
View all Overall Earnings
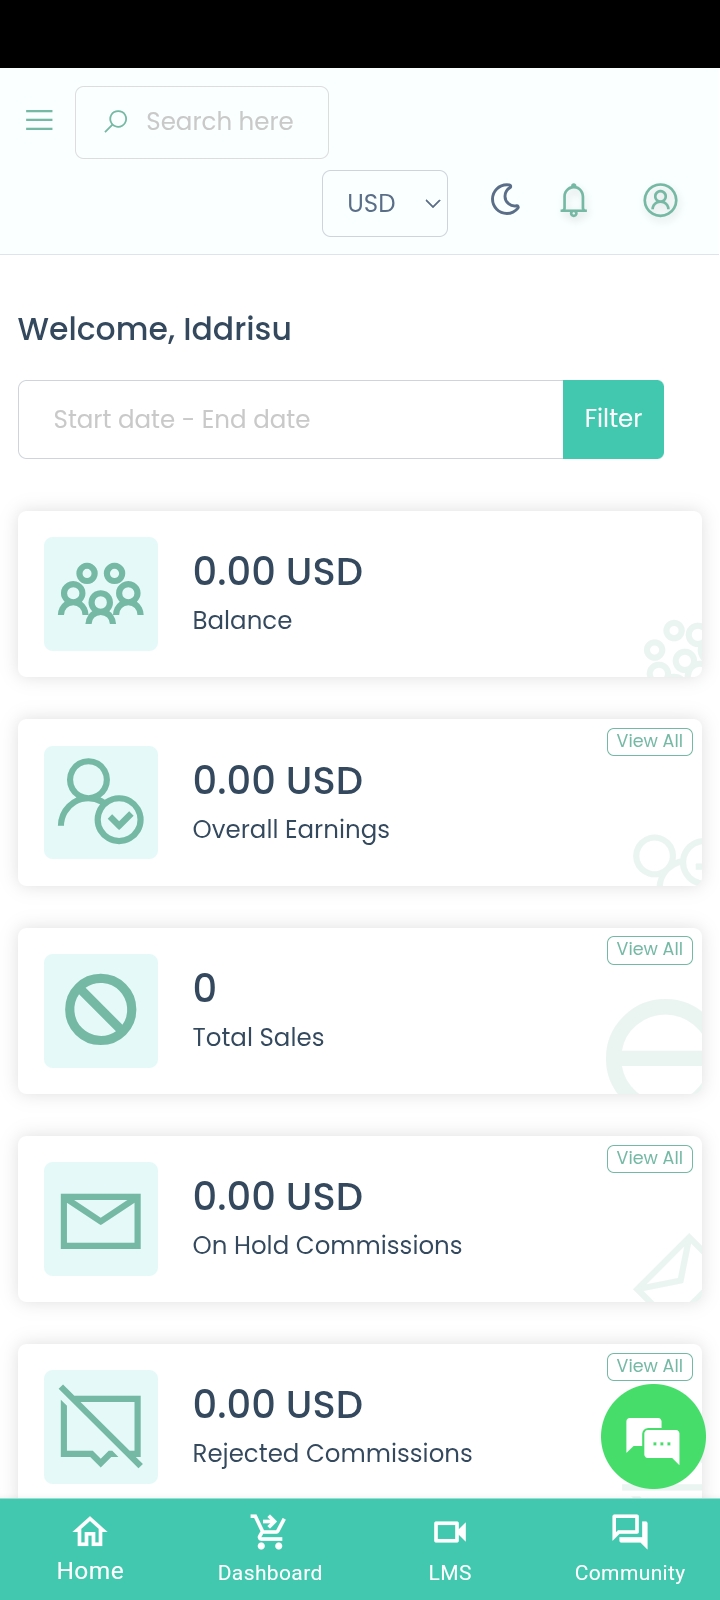(x=649, y=742)
